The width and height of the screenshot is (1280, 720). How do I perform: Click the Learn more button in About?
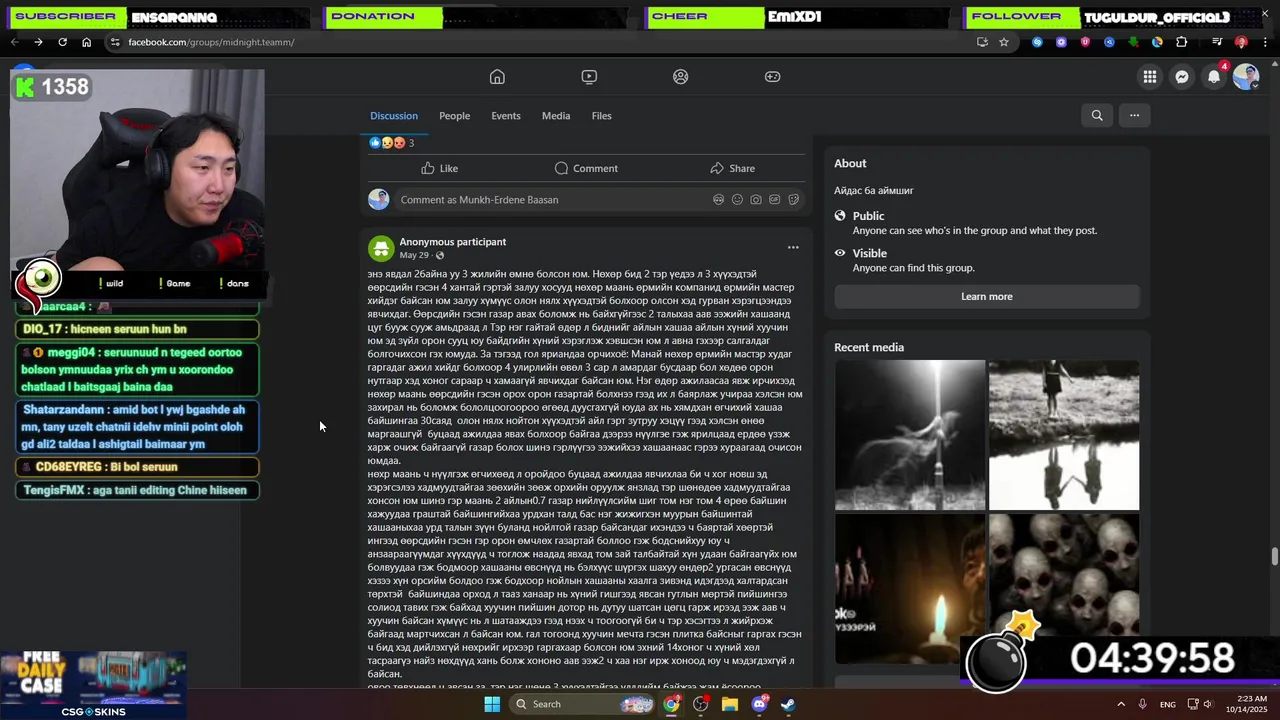[x=987, y=296]
